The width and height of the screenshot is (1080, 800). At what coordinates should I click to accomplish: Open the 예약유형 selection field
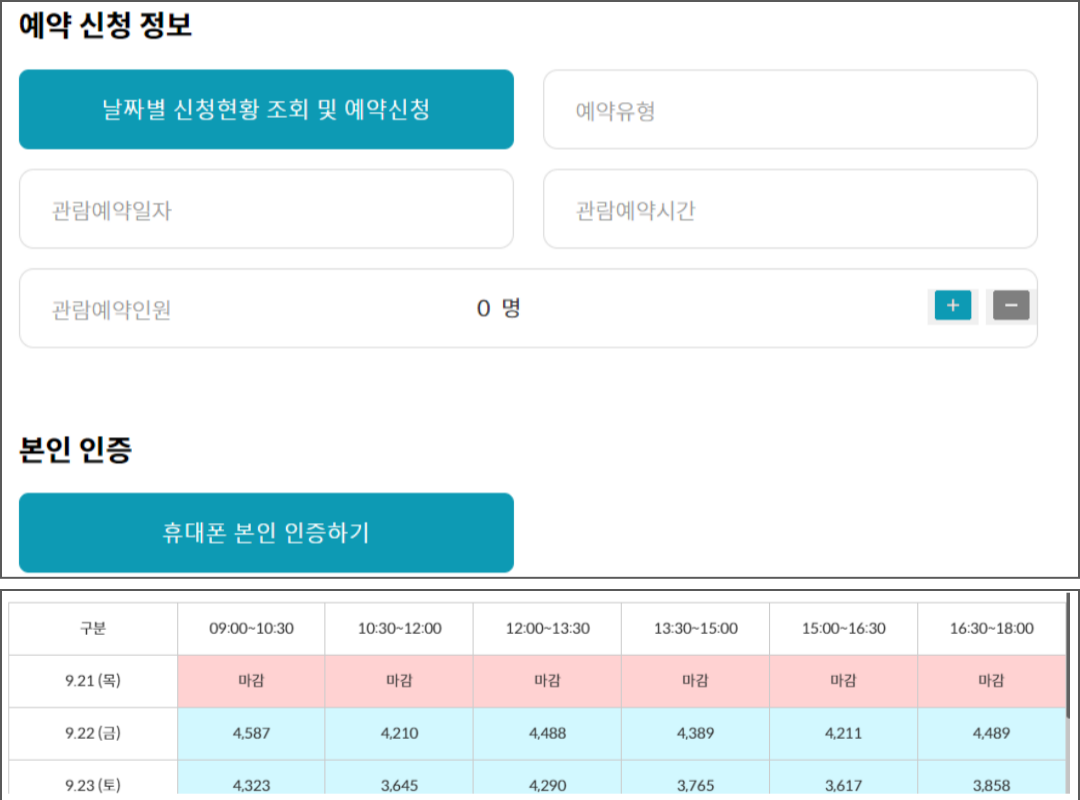[x=790, y=109]
